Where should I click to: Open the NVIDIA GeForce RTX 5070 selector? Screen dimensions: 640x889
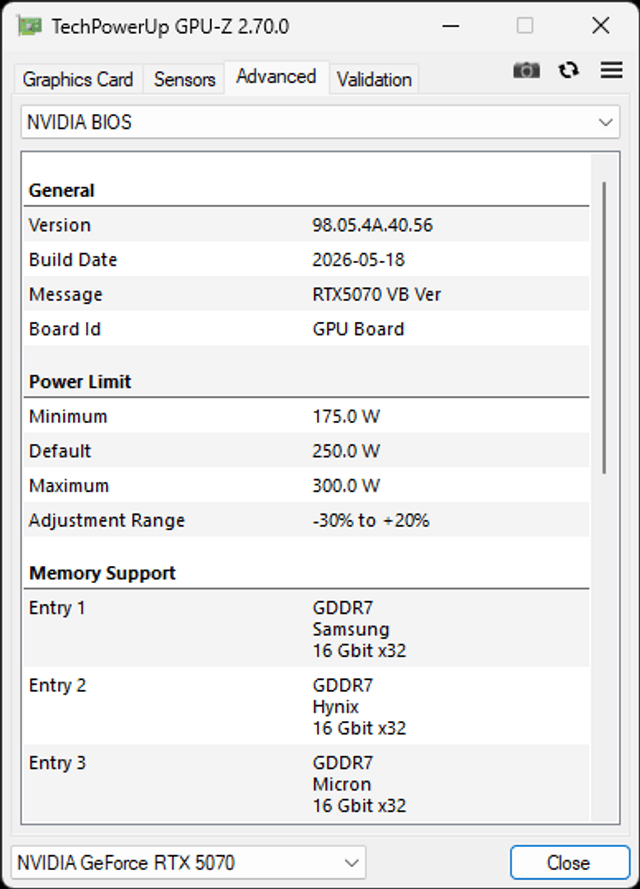[188, 862]
